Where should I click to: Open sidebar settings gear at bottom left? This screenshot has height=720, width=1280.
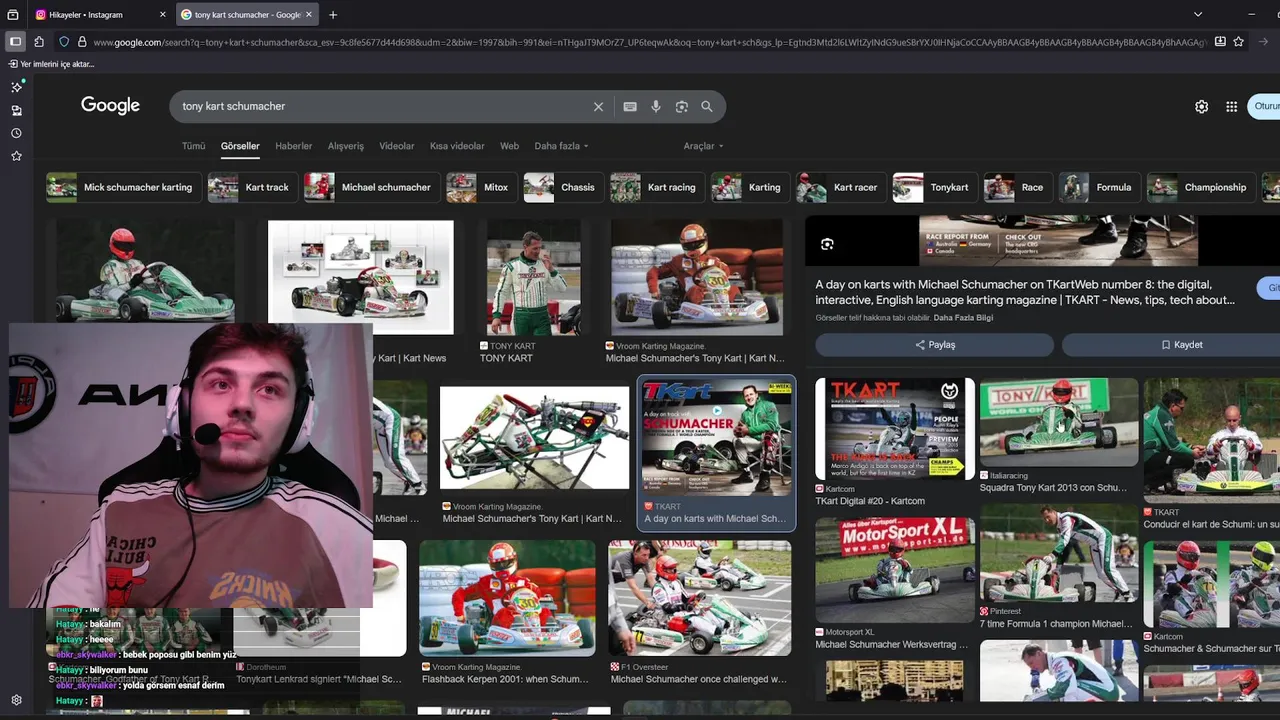[x=16, y=700]
